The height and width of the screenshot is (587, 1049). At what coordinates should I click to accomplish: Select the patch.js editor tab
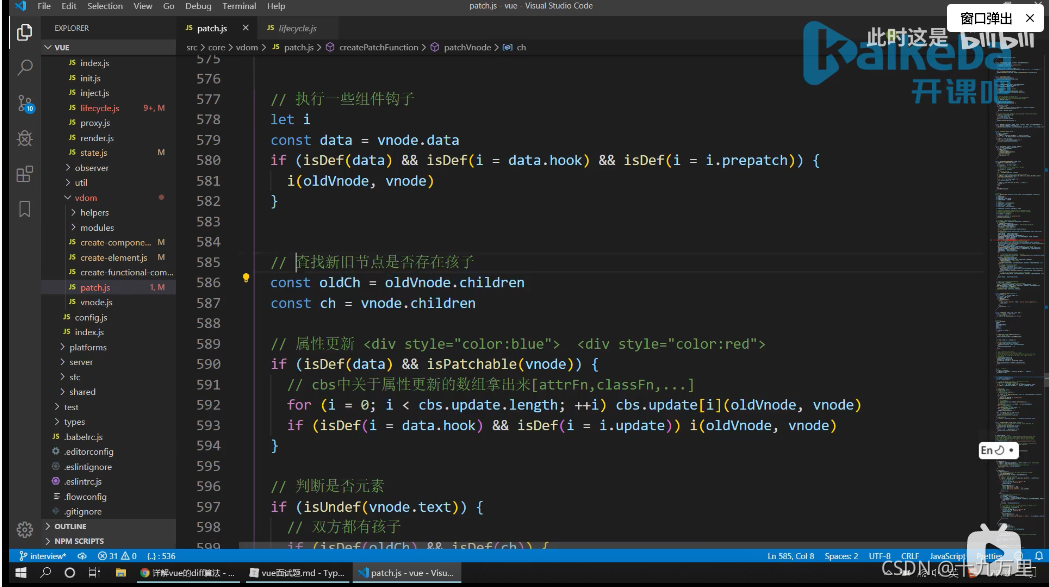click(x=212, y=28)
